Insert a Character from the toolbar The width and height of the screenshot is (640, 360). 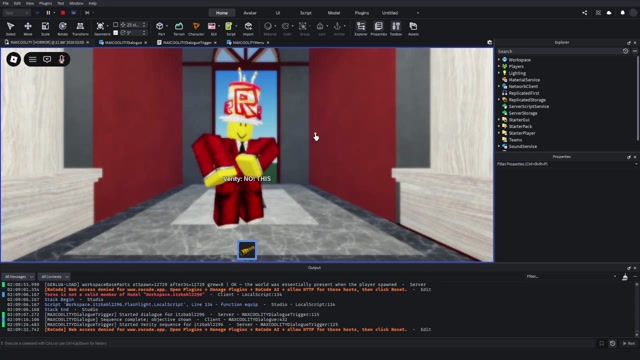(196, 29)
